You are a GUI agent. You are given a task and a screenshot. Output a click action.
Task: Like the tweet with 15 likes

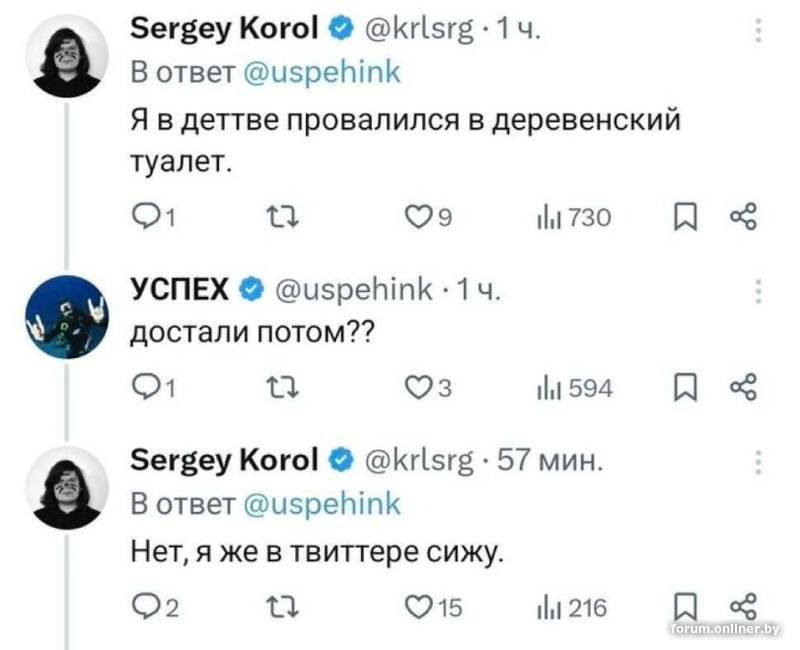tap(417, 607)
